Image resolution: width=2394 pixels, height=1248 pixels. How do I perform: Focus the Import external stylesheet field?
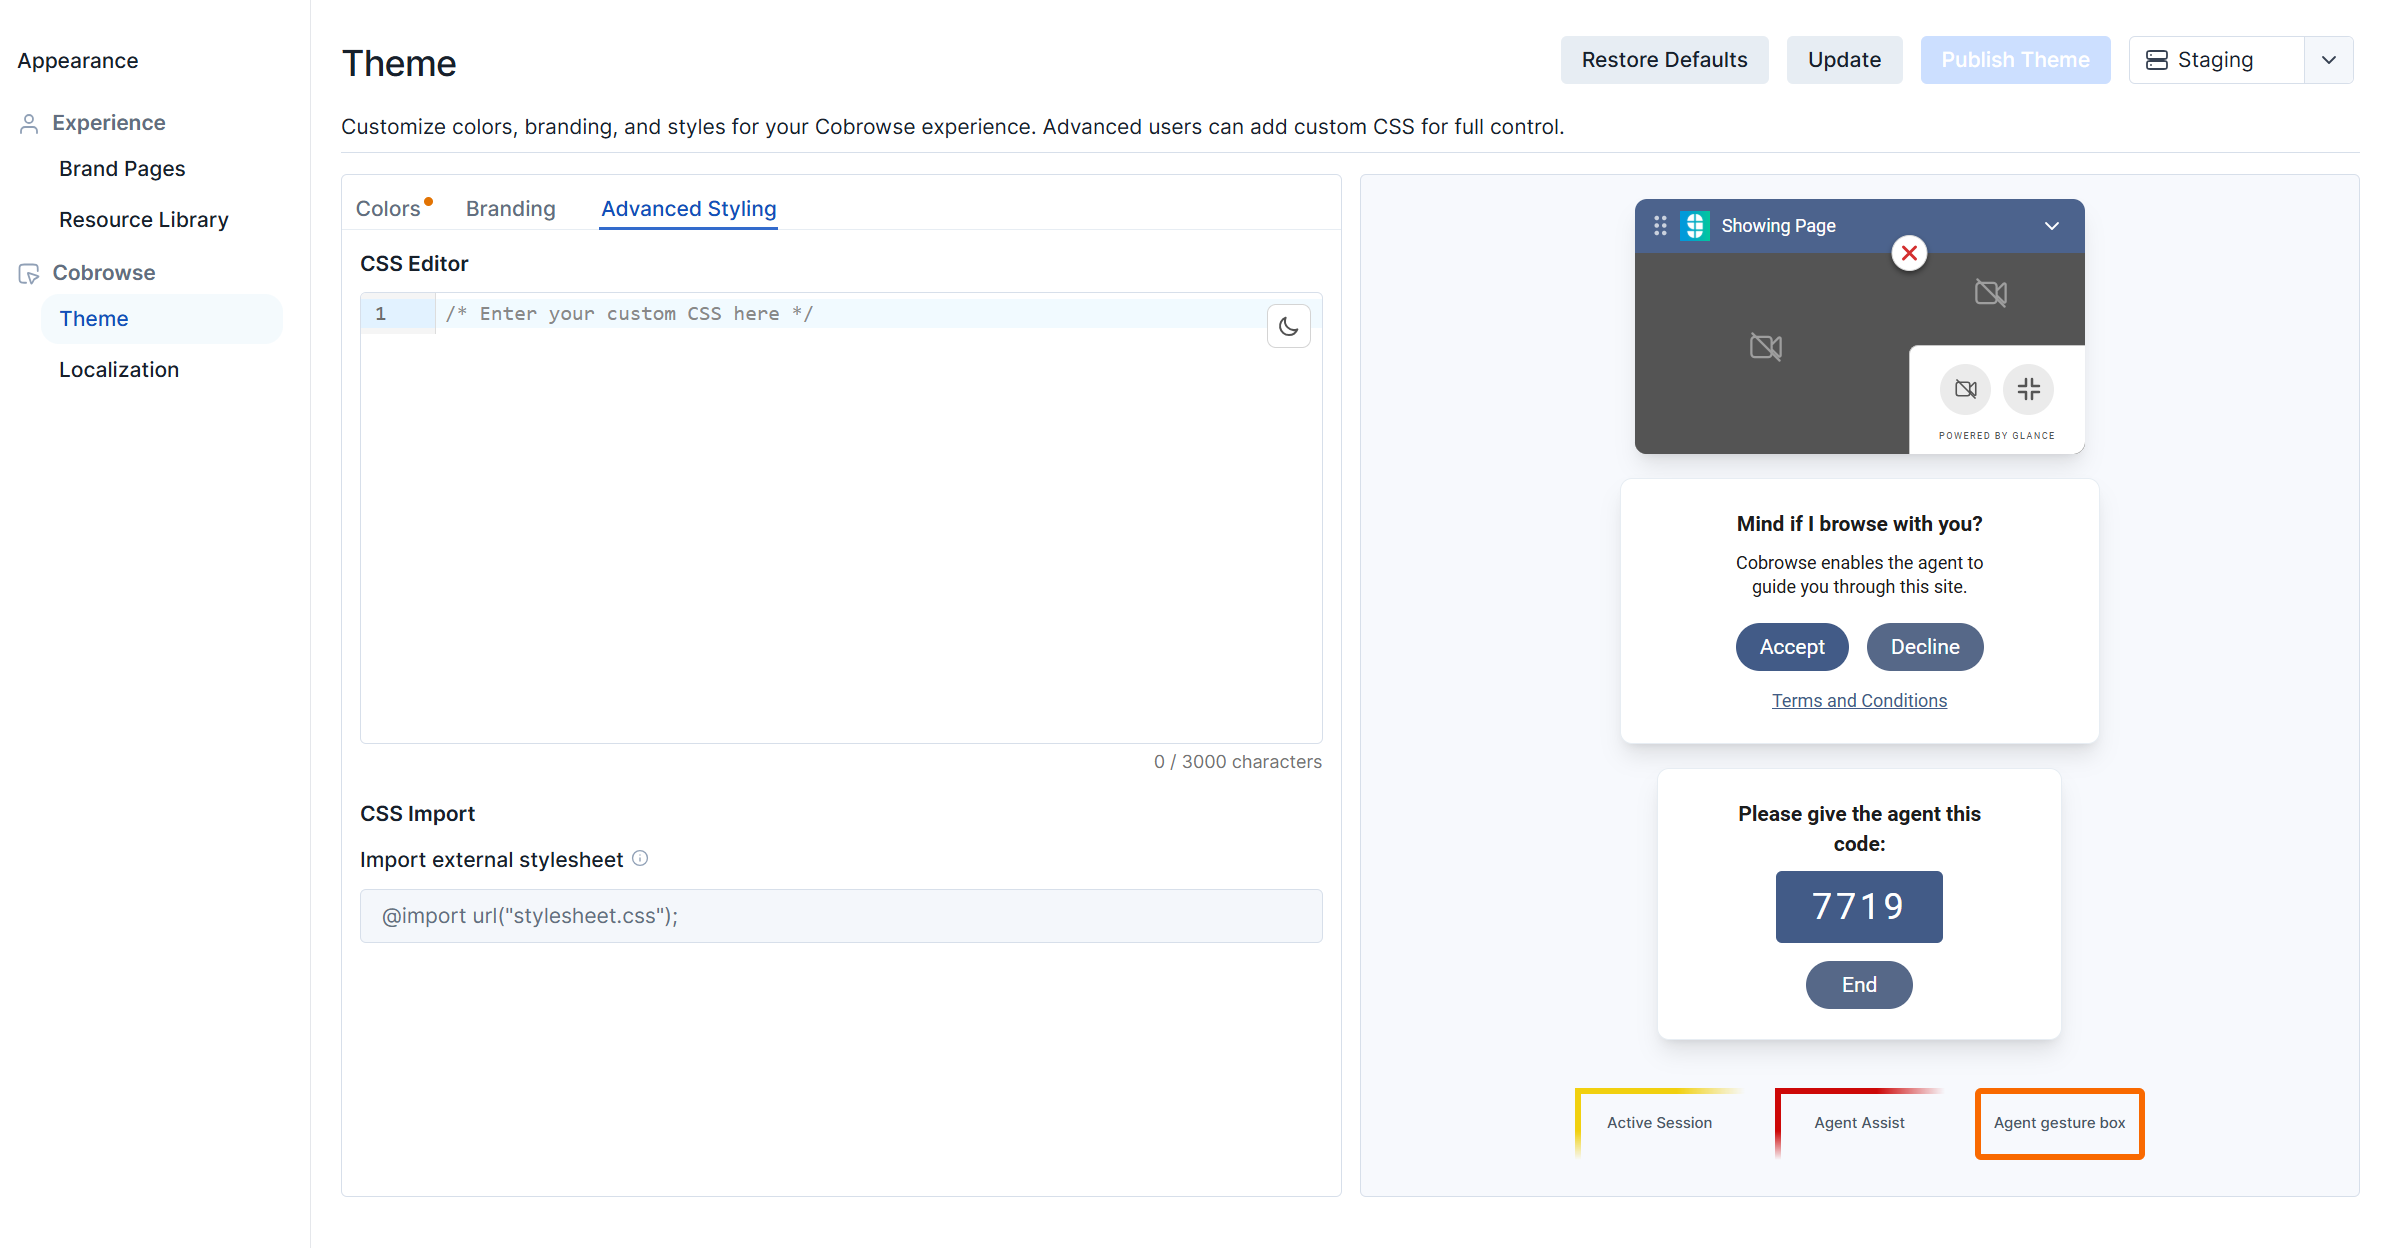point(841,916)
